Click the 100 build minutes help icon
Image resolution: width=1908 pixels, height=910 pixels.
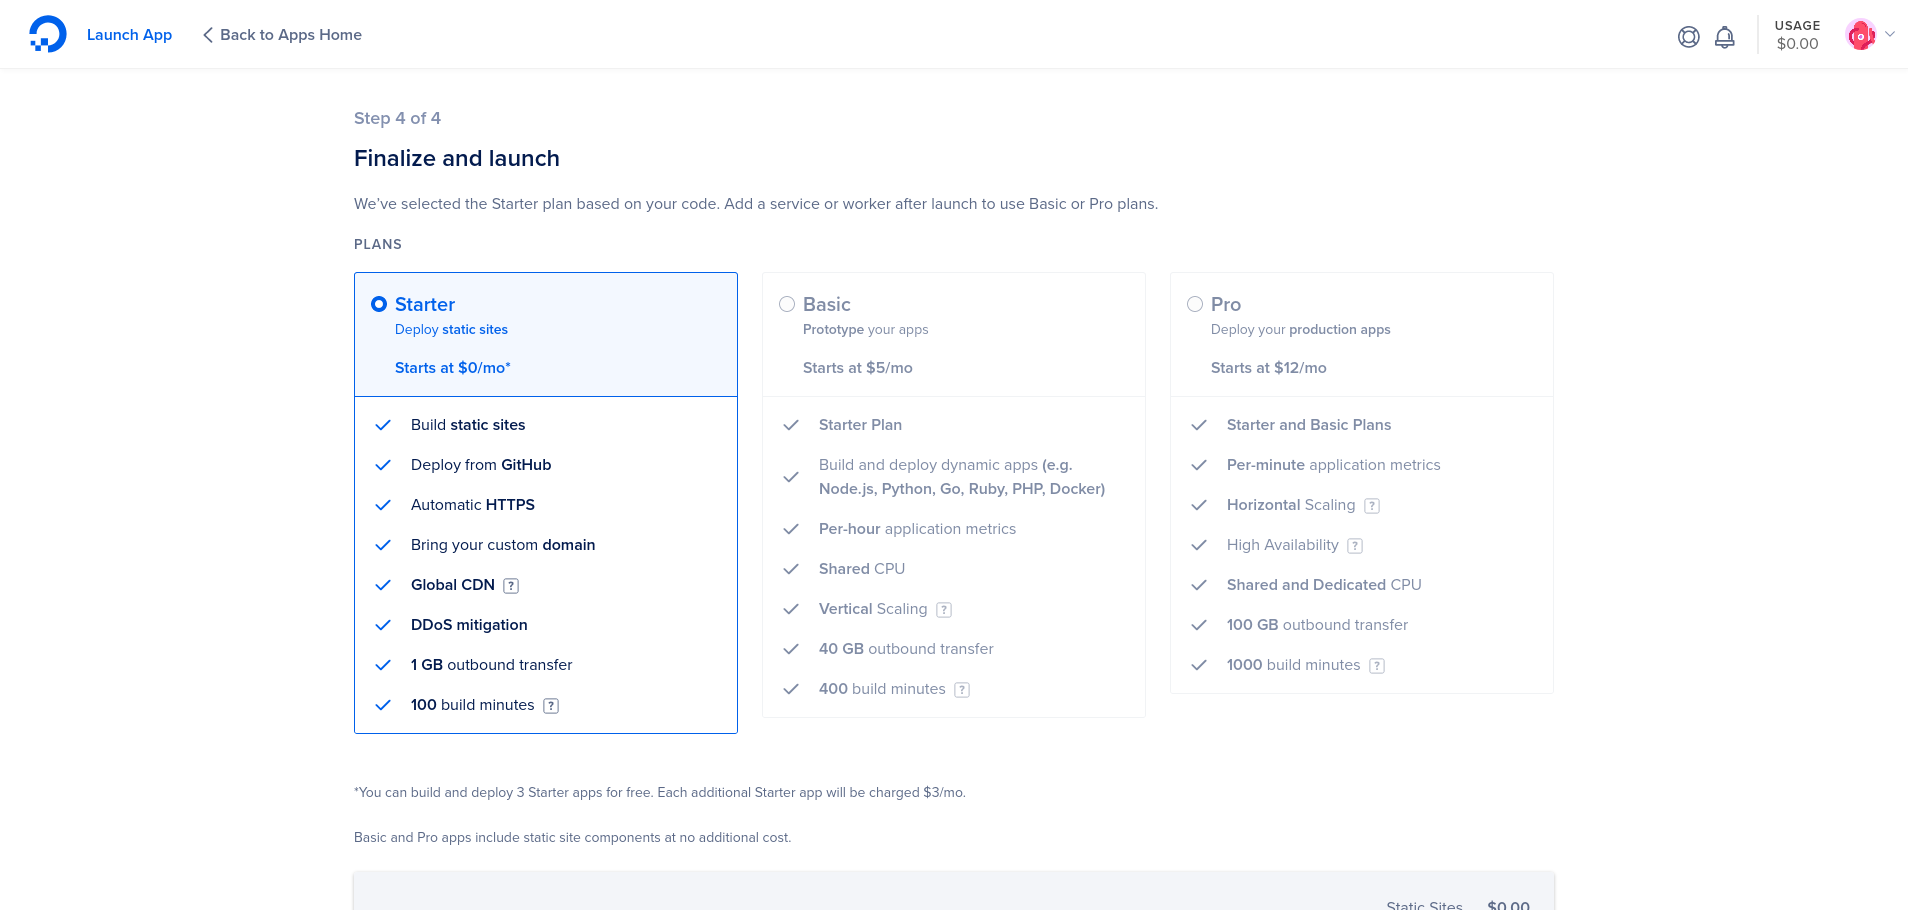click(551, 706)
